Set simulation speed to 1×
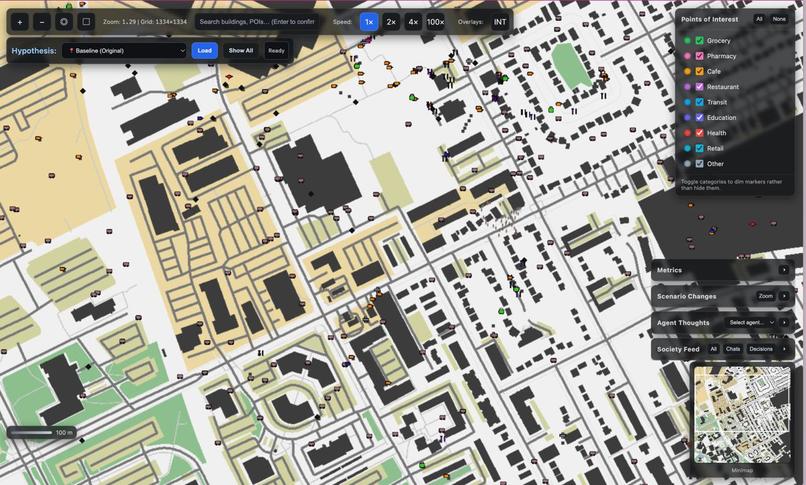This screenshot has width=806, height=485. tap(369, 22)
